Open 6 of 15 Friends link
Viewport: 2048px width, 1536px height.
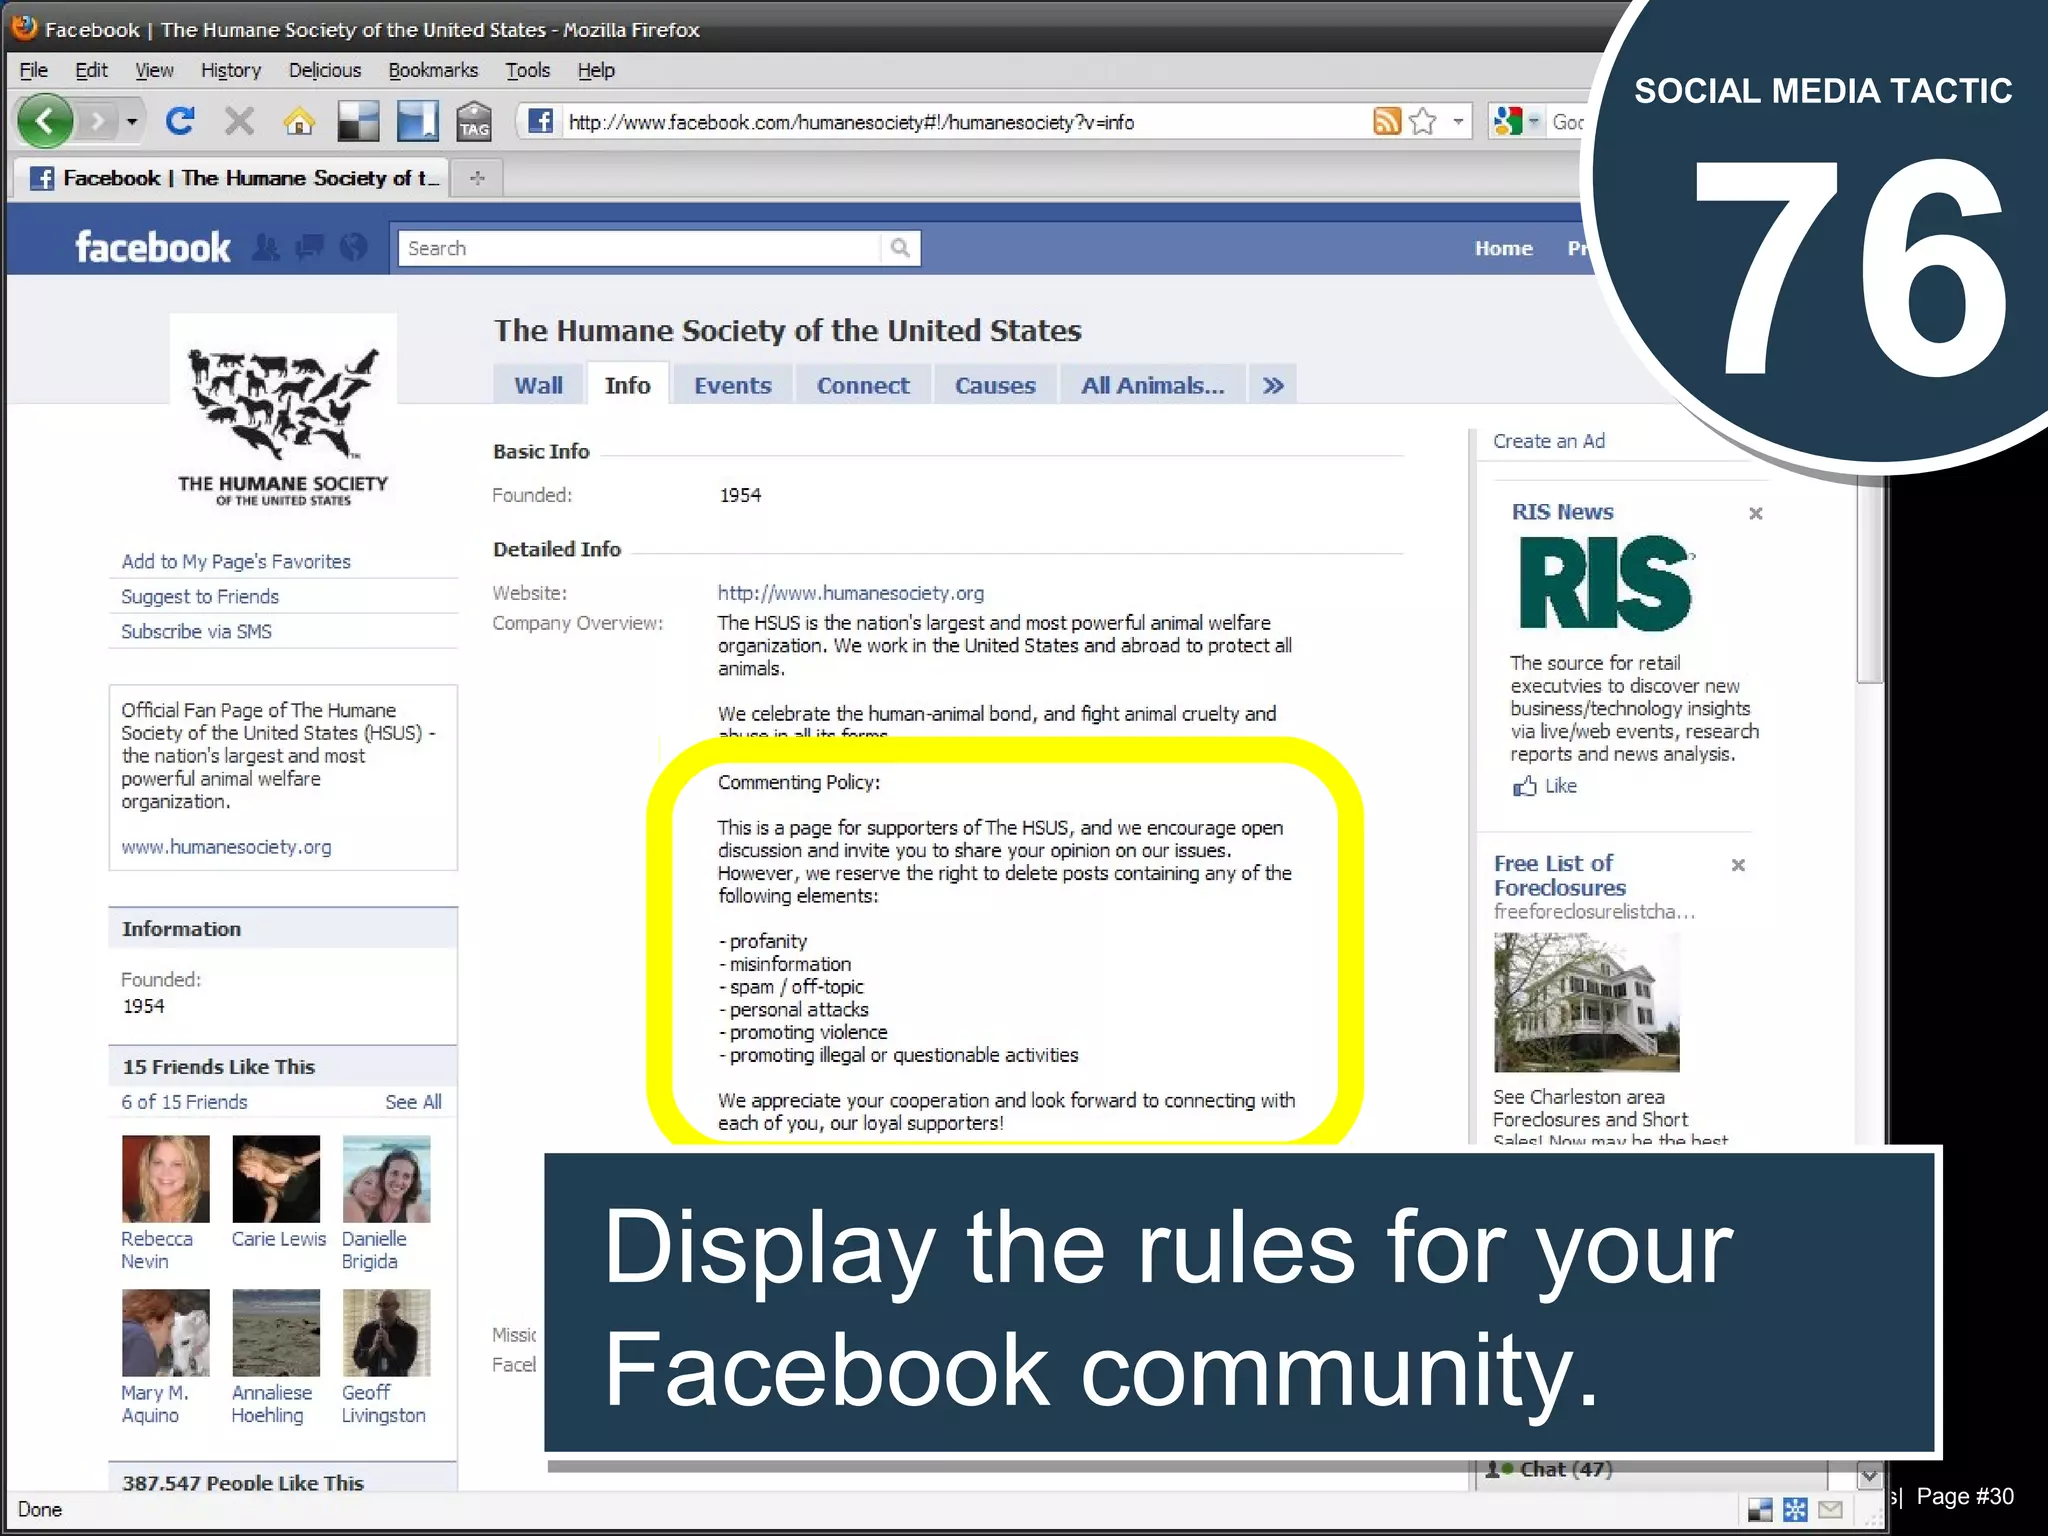184,1101
